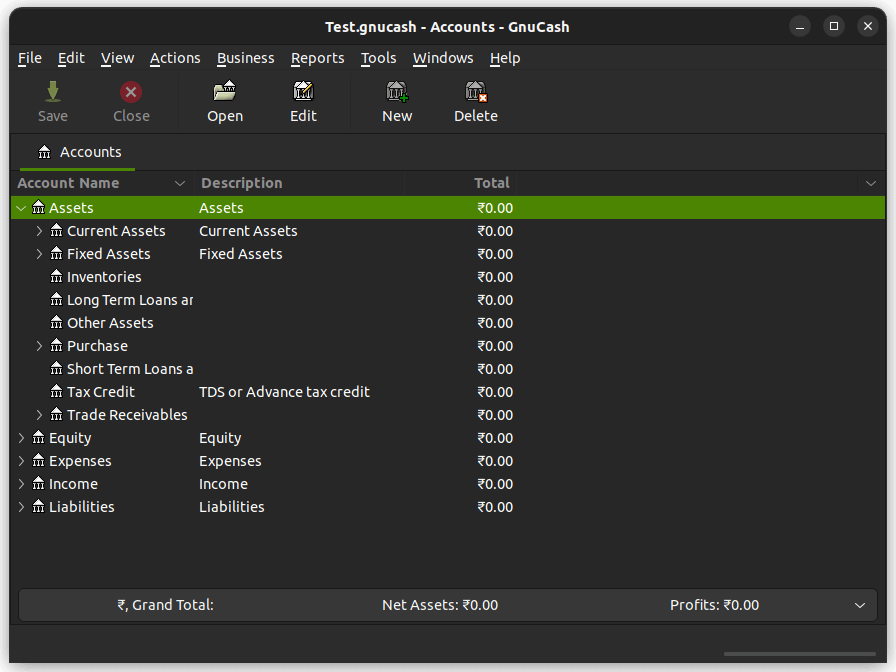
Task: Expand the Equity account
Action: [21, 437]
